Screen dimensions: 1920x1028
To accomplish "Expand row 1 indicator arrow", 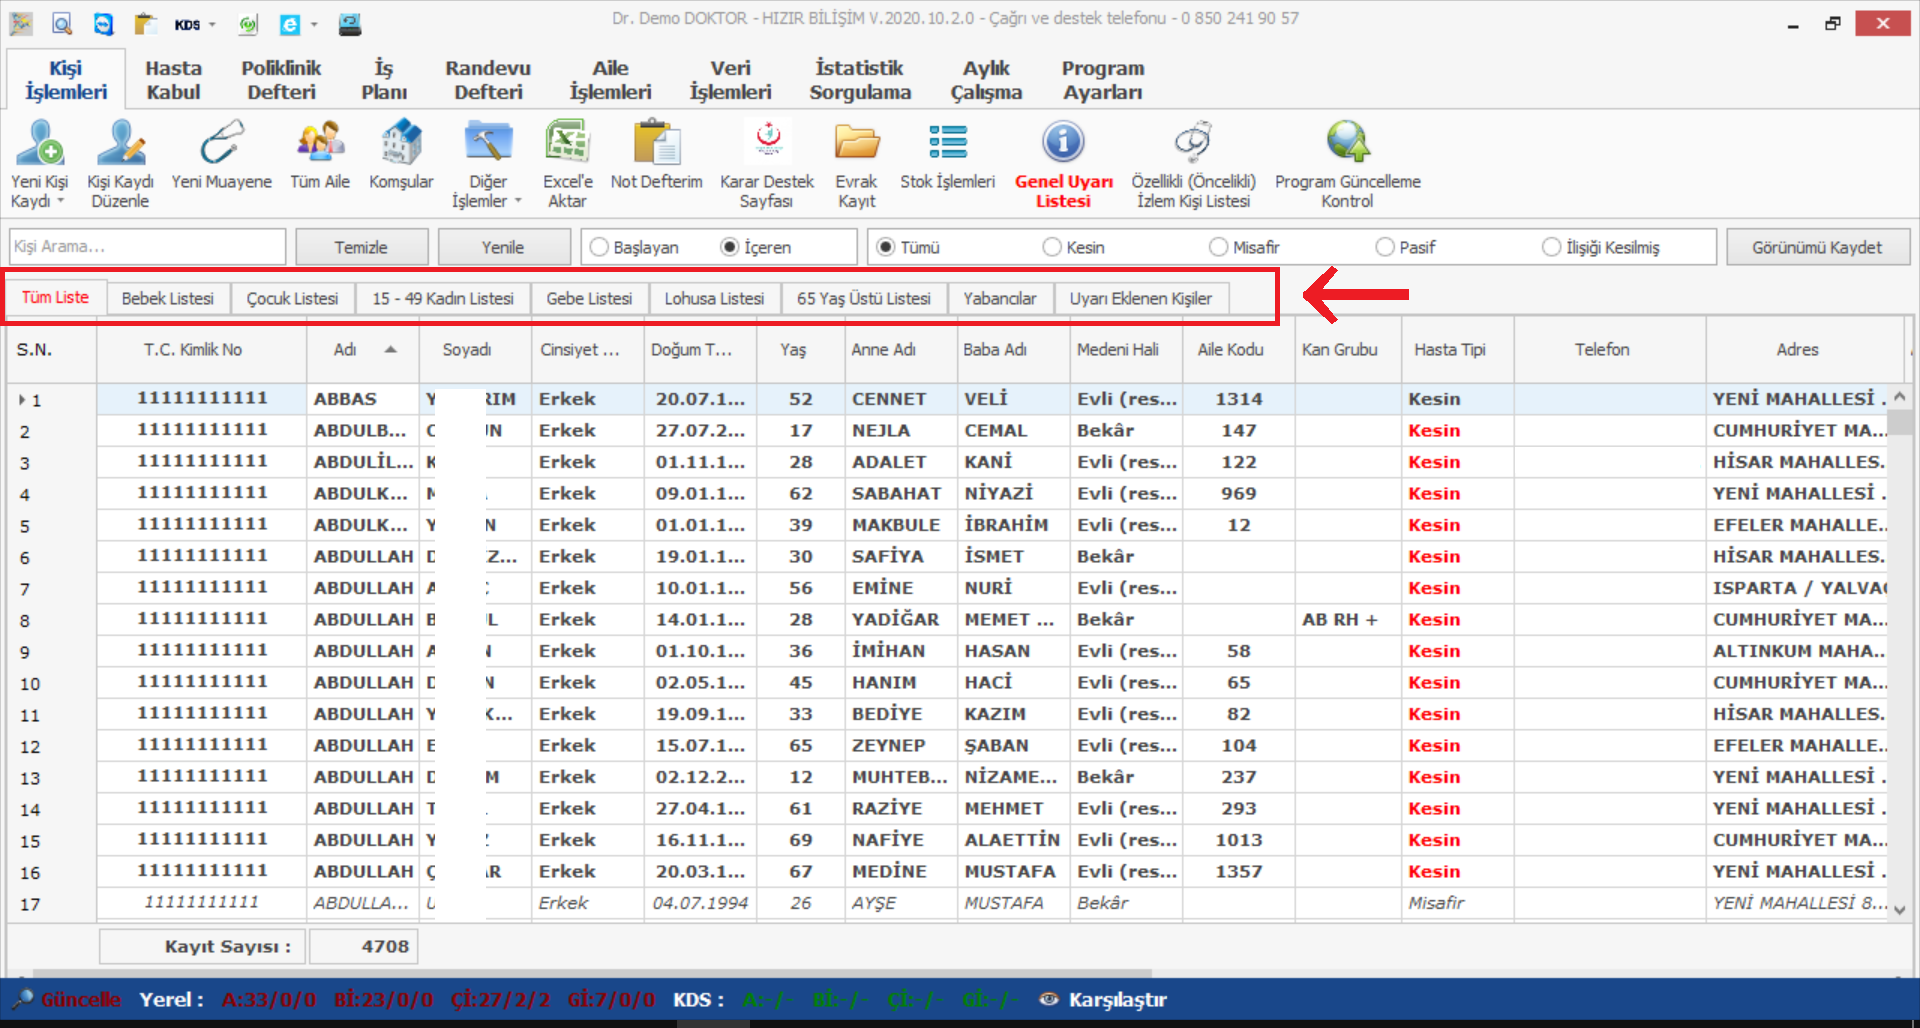I will (x=22, y=400).
